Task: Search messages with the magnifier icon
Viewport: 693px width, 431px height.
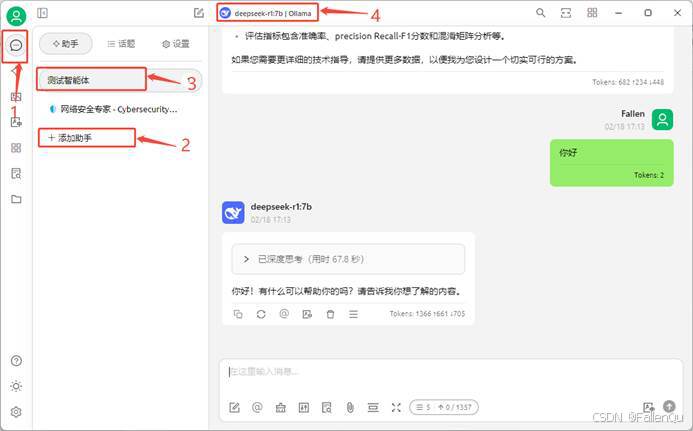Action: point(541,13)
